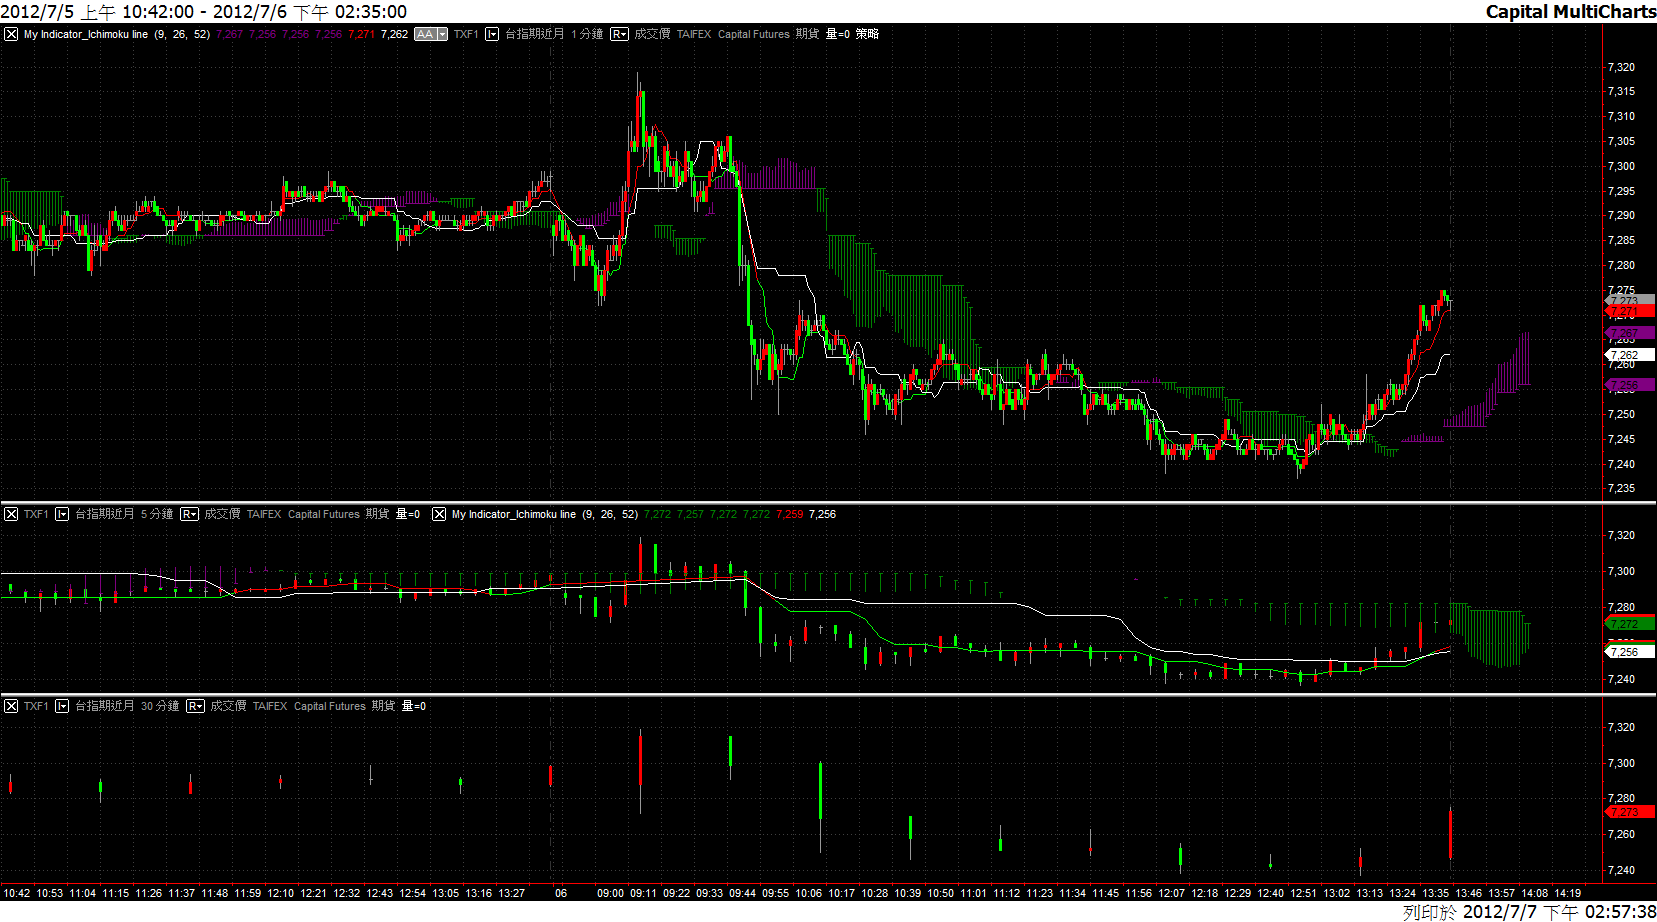Click the 1 分鐘 interval label
This screenshot has height=922, width=1657.
(587, 34)
